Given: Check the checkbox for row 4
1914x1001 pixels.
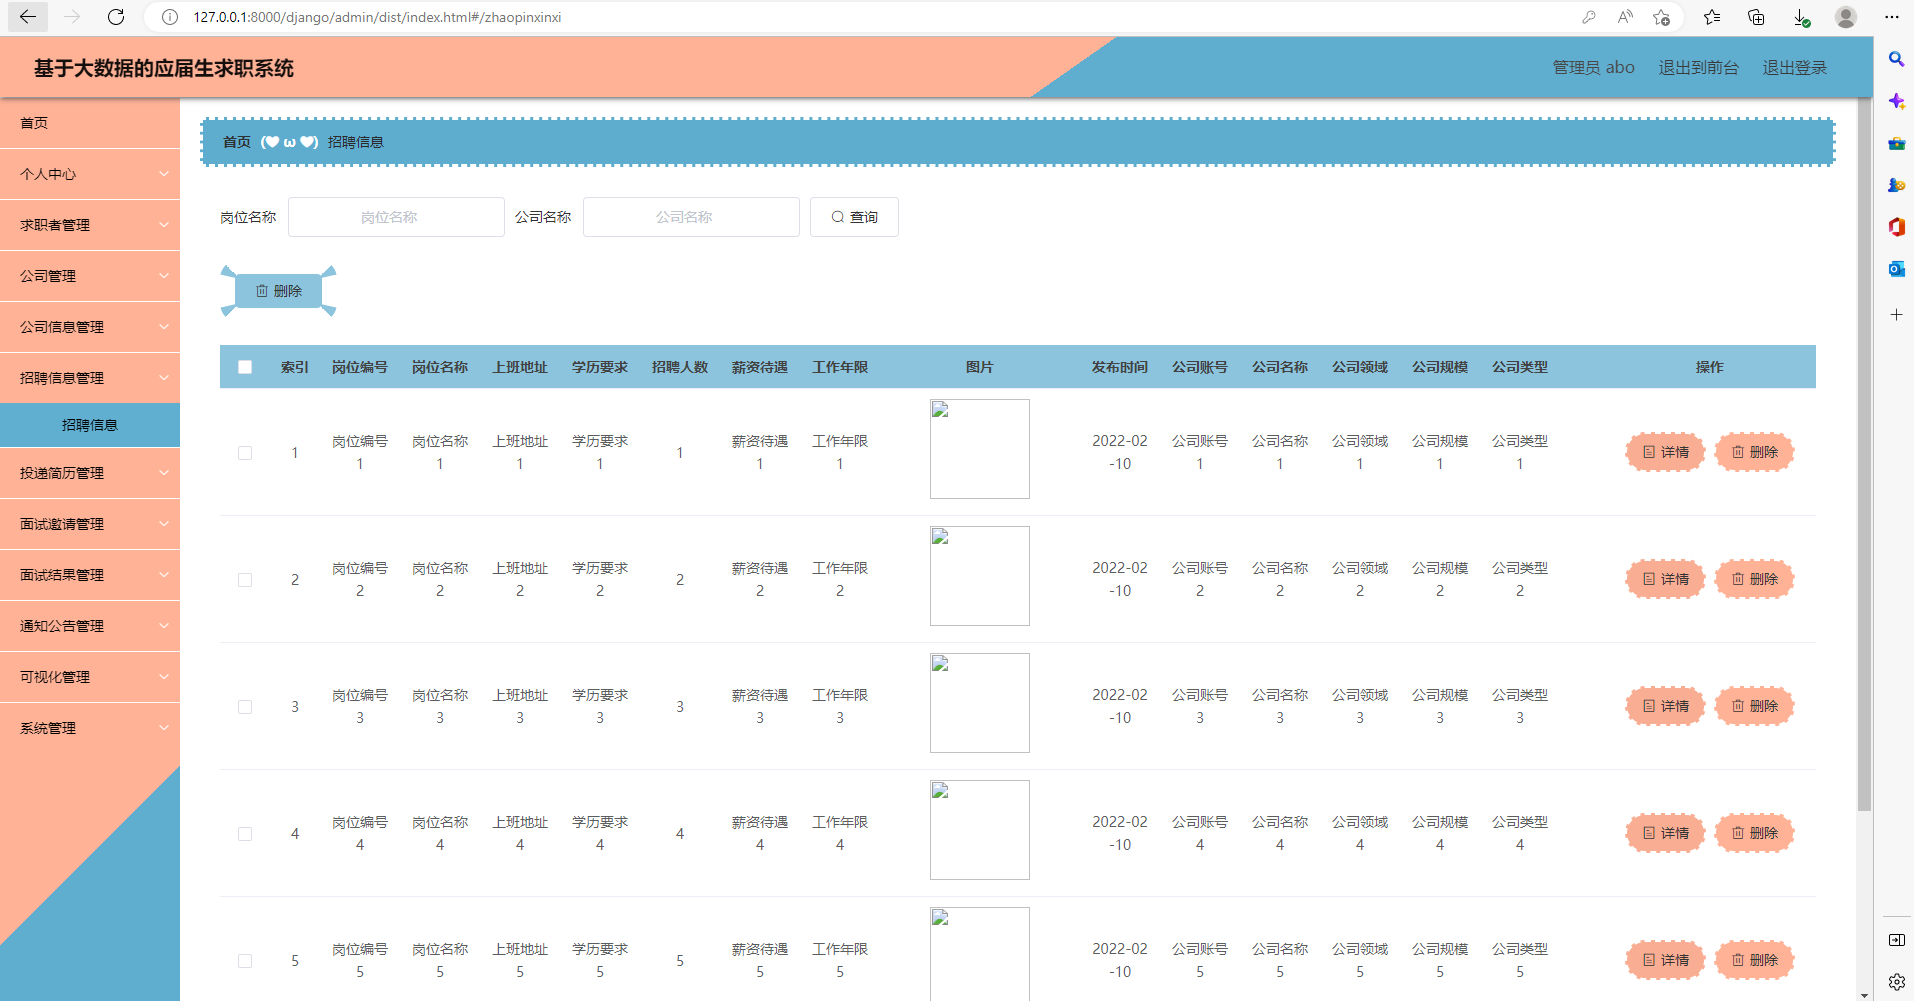Looking at the screenshot, I should tap(245, 834).
